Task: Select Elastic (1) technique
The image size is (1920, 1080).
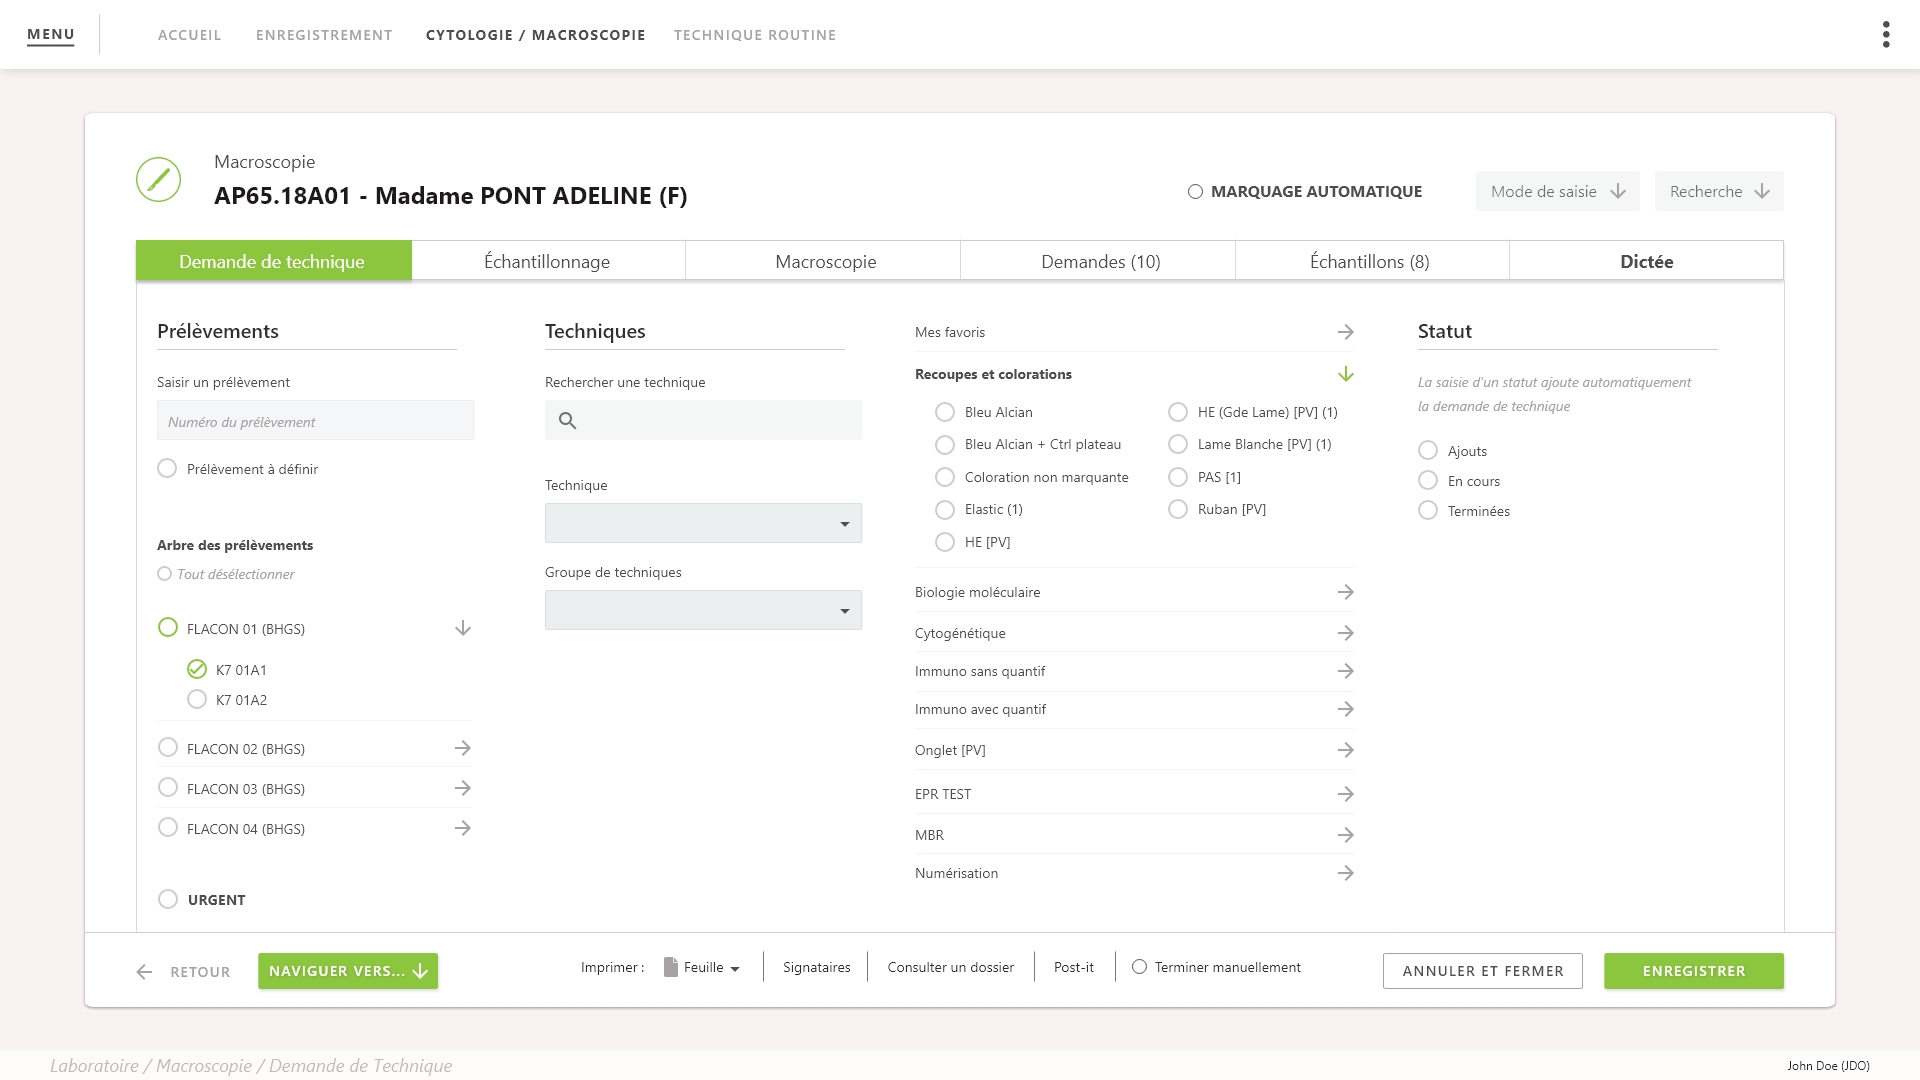Action: click(x=945, y=509)
